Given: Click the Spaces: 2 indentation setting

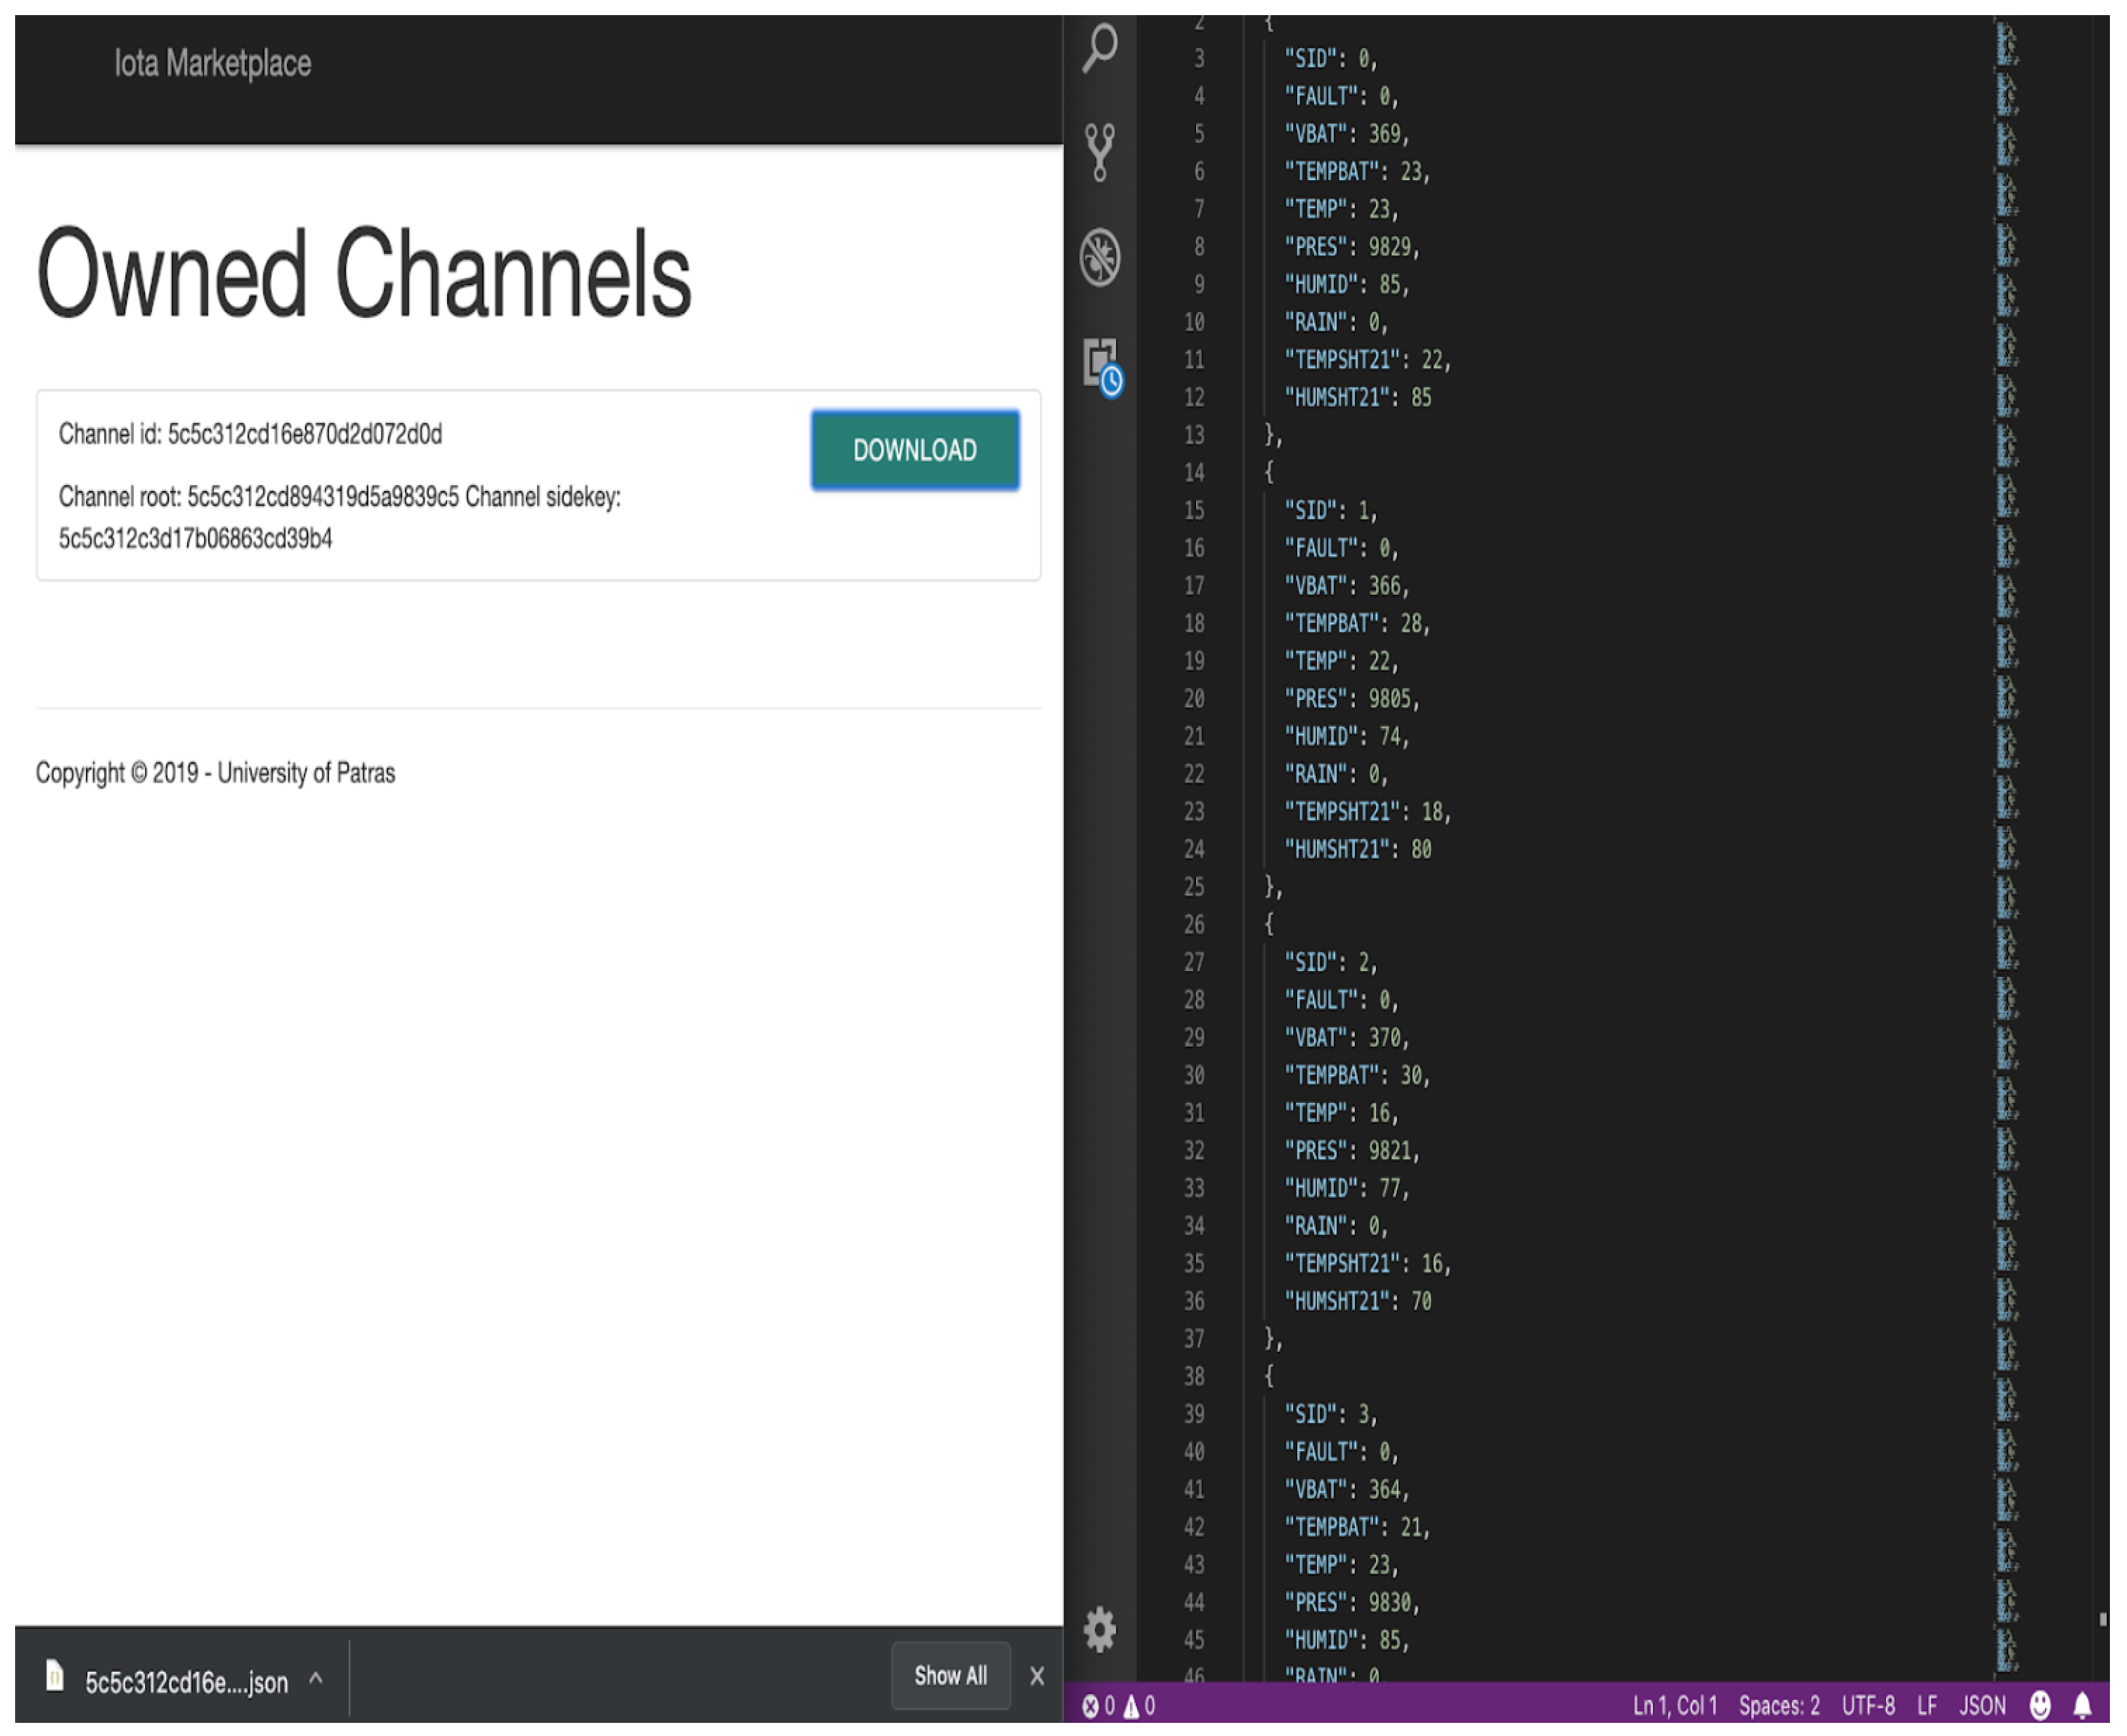Looking at the screenshot, I should click(x=1779, y=1706).
